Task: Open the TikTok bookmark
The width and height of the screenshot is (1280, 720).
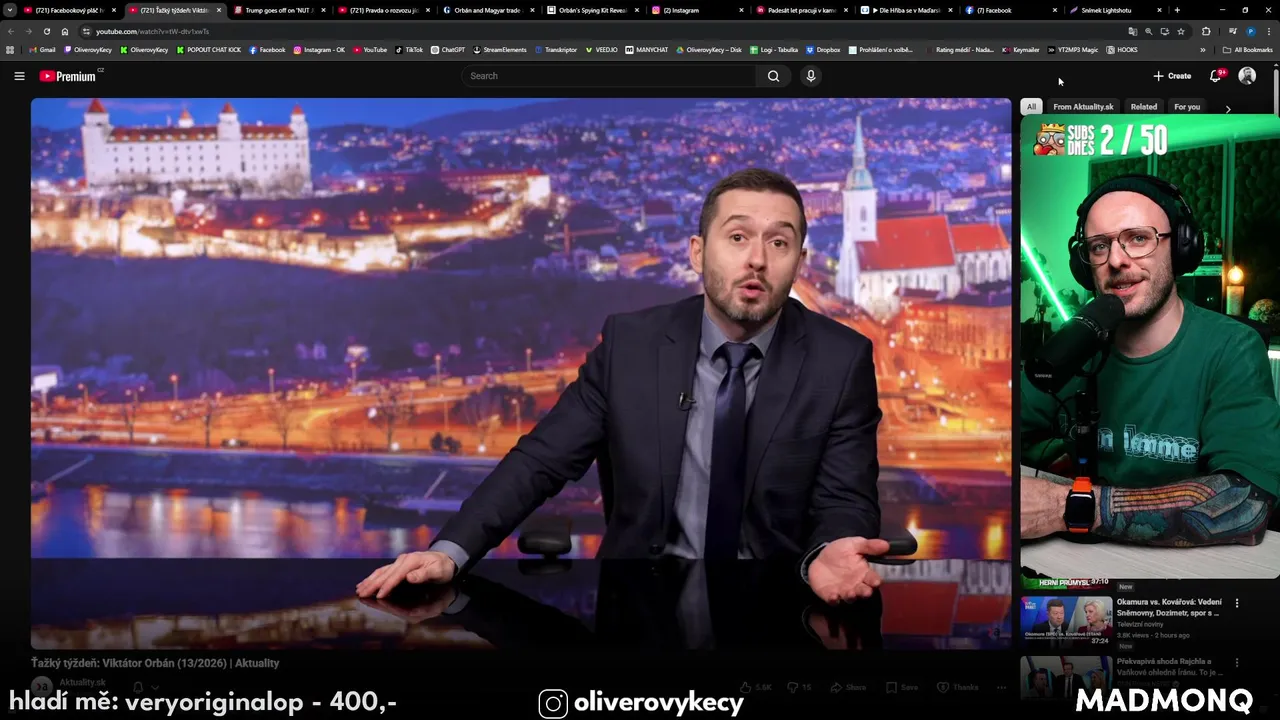Action: click(409, 49)
